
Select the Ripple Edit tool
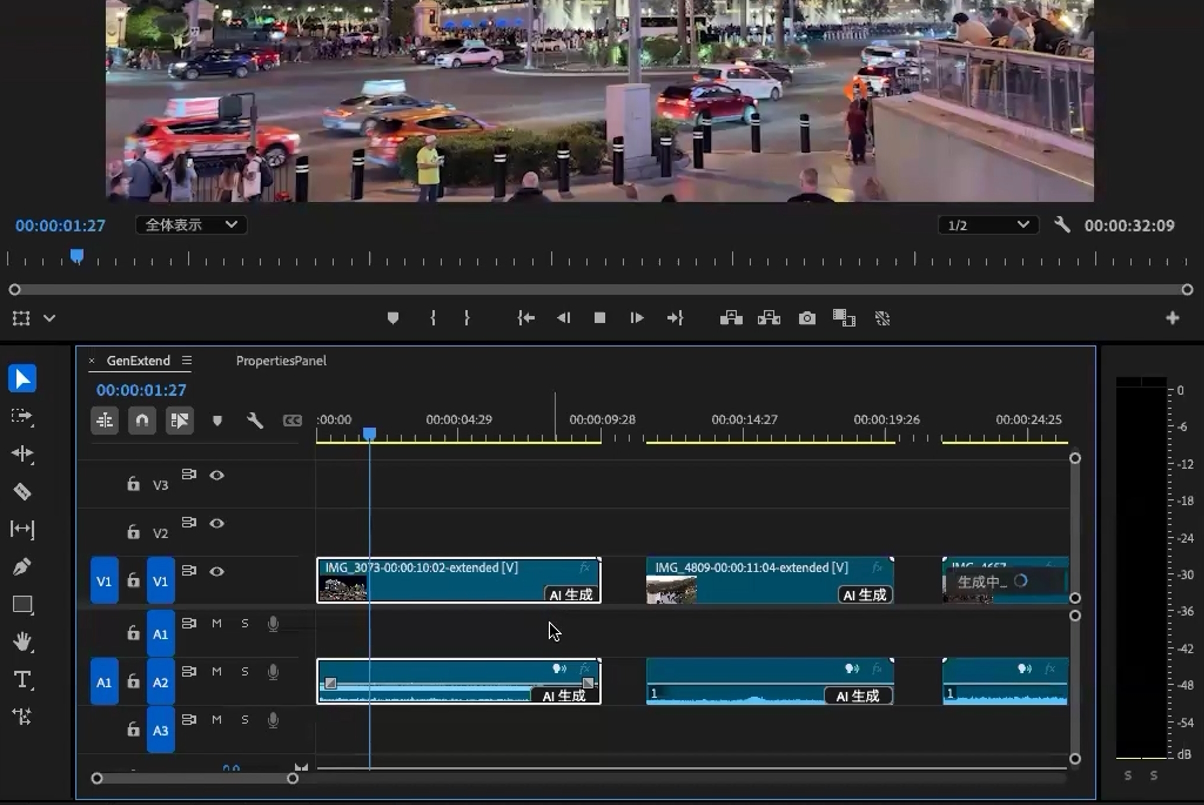tap(22, 453)
